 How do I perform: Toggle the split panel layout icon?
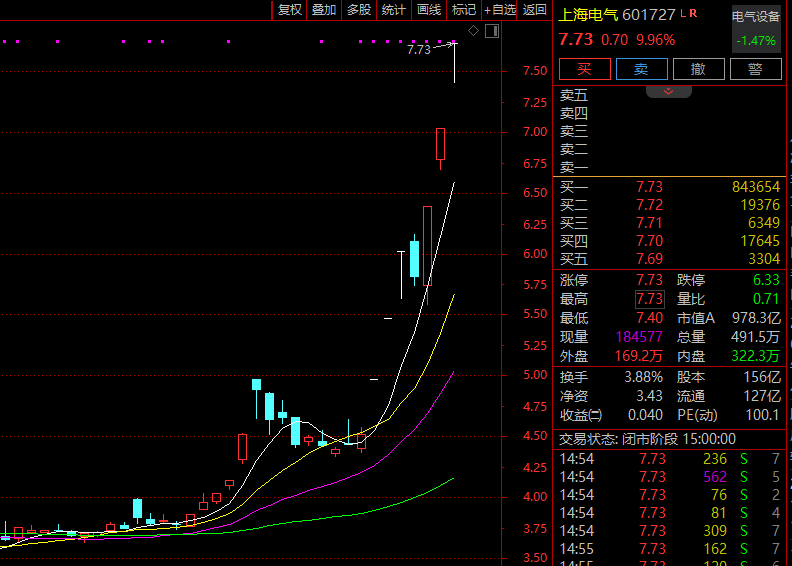click(491, 31)
